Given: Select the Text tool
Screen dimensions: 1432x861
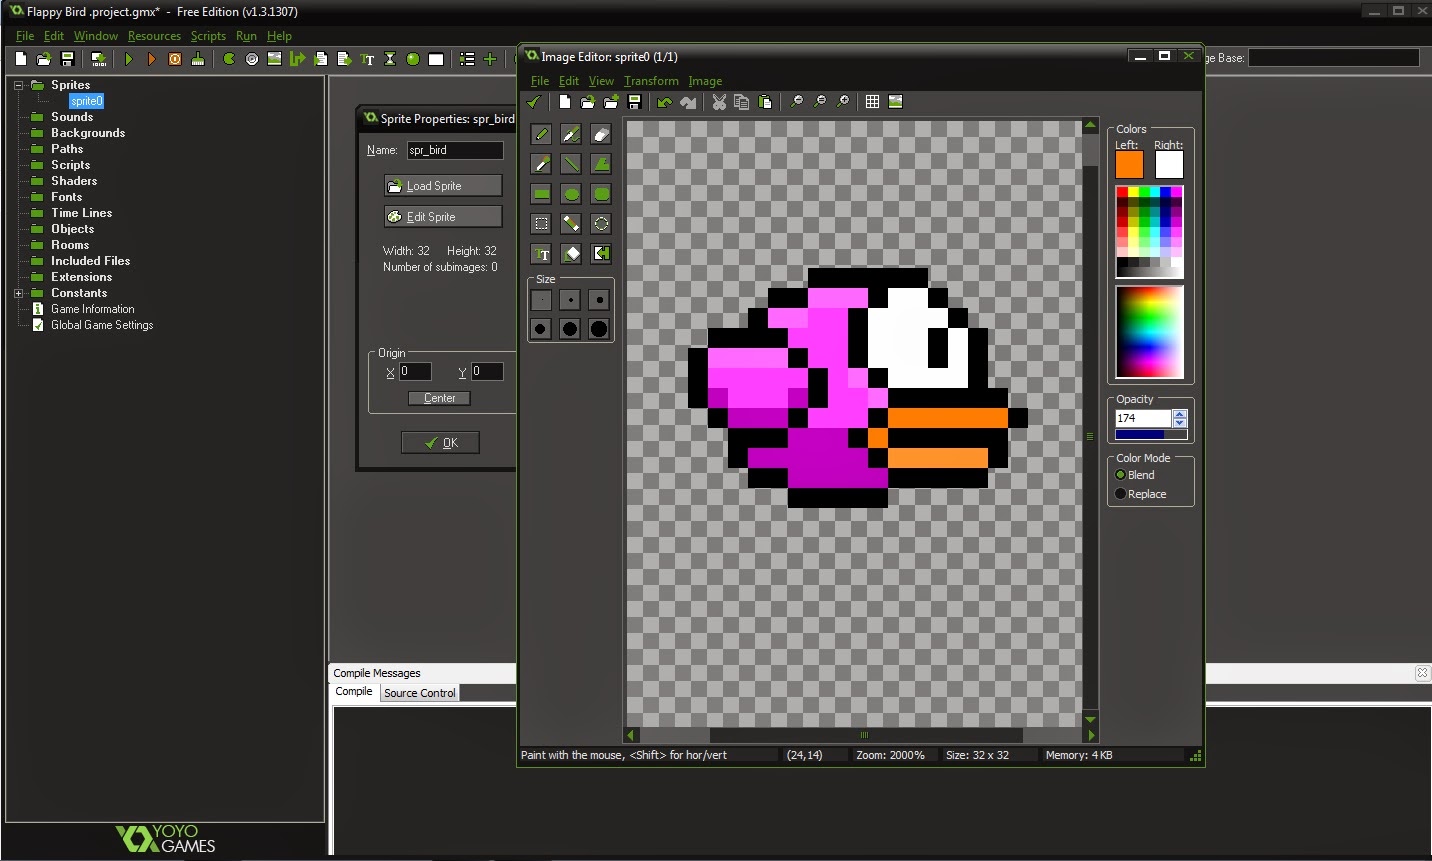Looking at the screenshot, I should click(x=541, y=254).
